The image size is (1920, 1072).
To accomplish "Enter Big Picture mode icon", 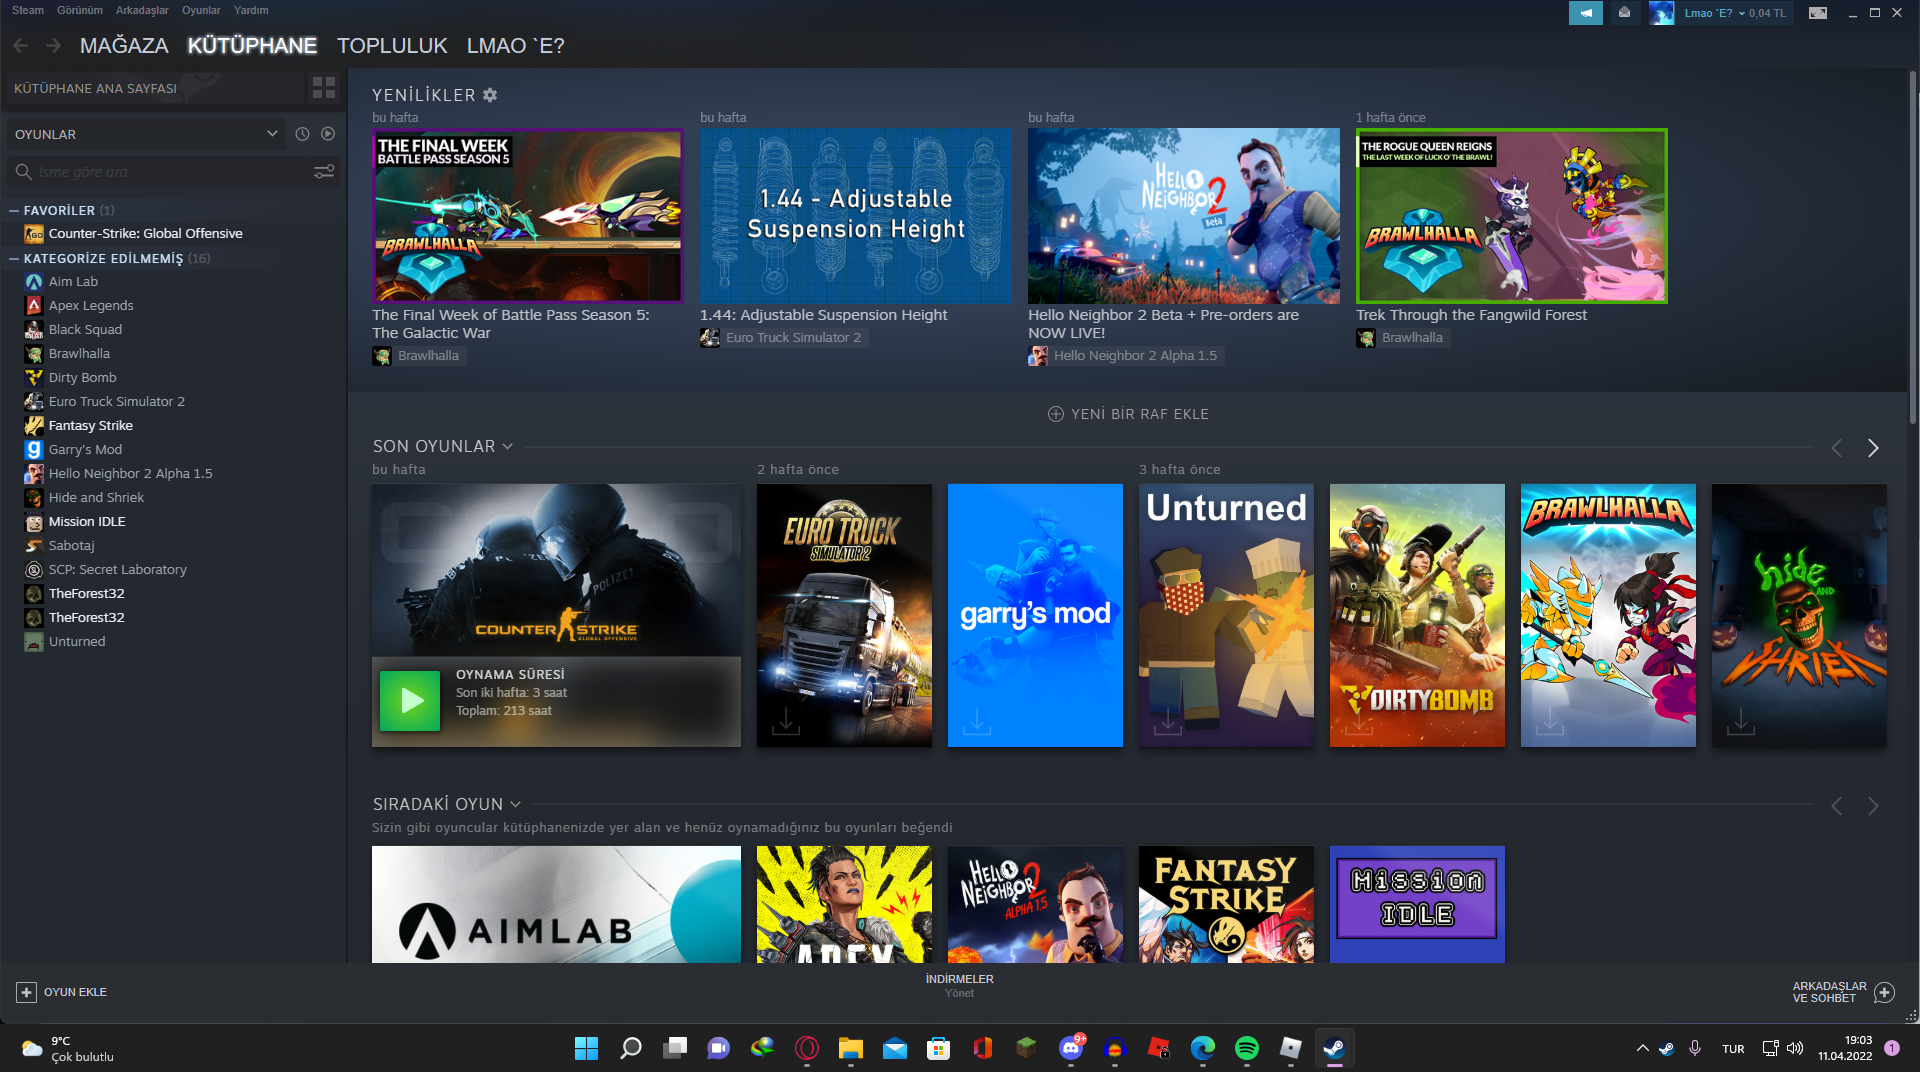I will click(1818, 13).
